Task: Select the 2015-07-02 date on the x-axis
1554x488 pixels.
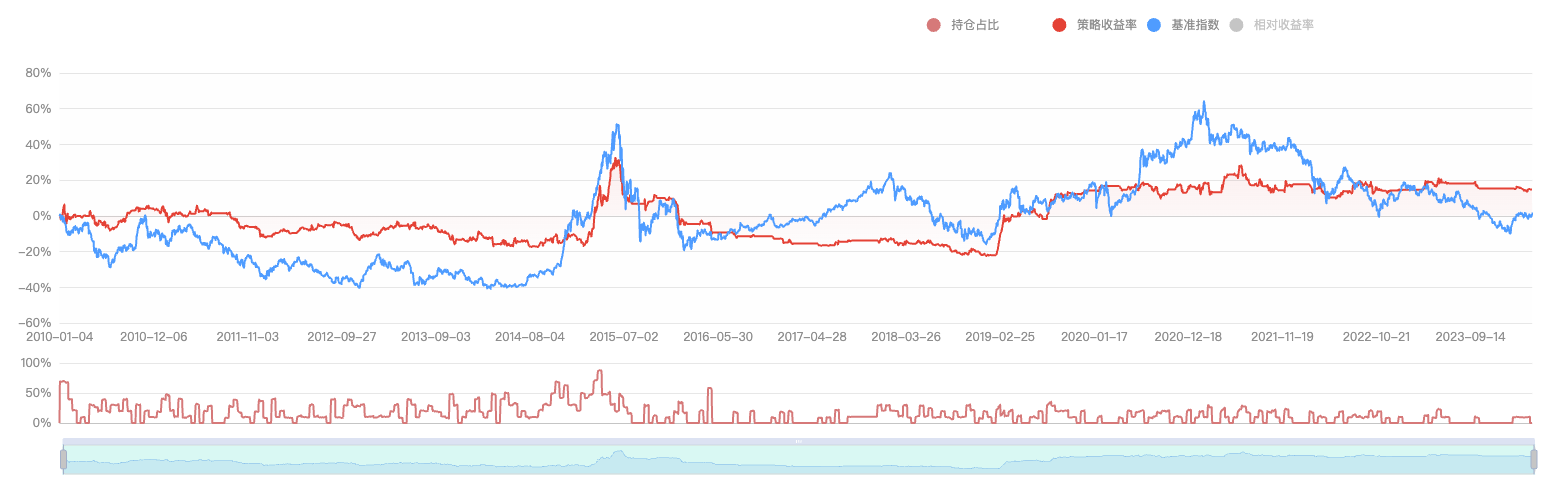Action: pos(624,337)
